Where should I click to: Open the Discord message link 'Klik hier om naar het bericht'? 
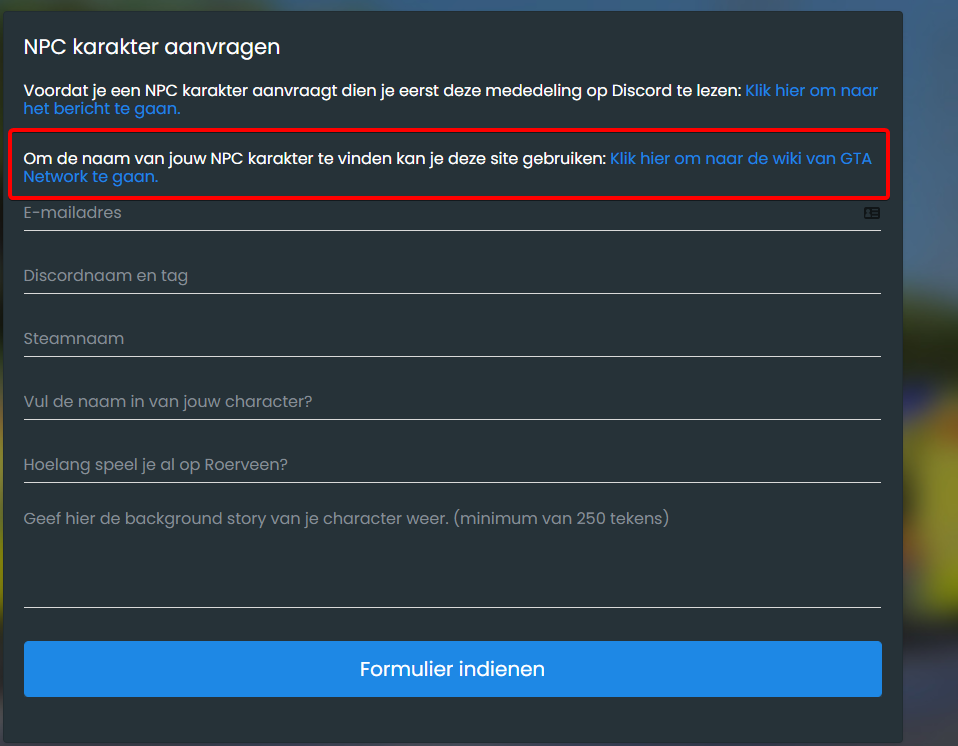(810, 90)
